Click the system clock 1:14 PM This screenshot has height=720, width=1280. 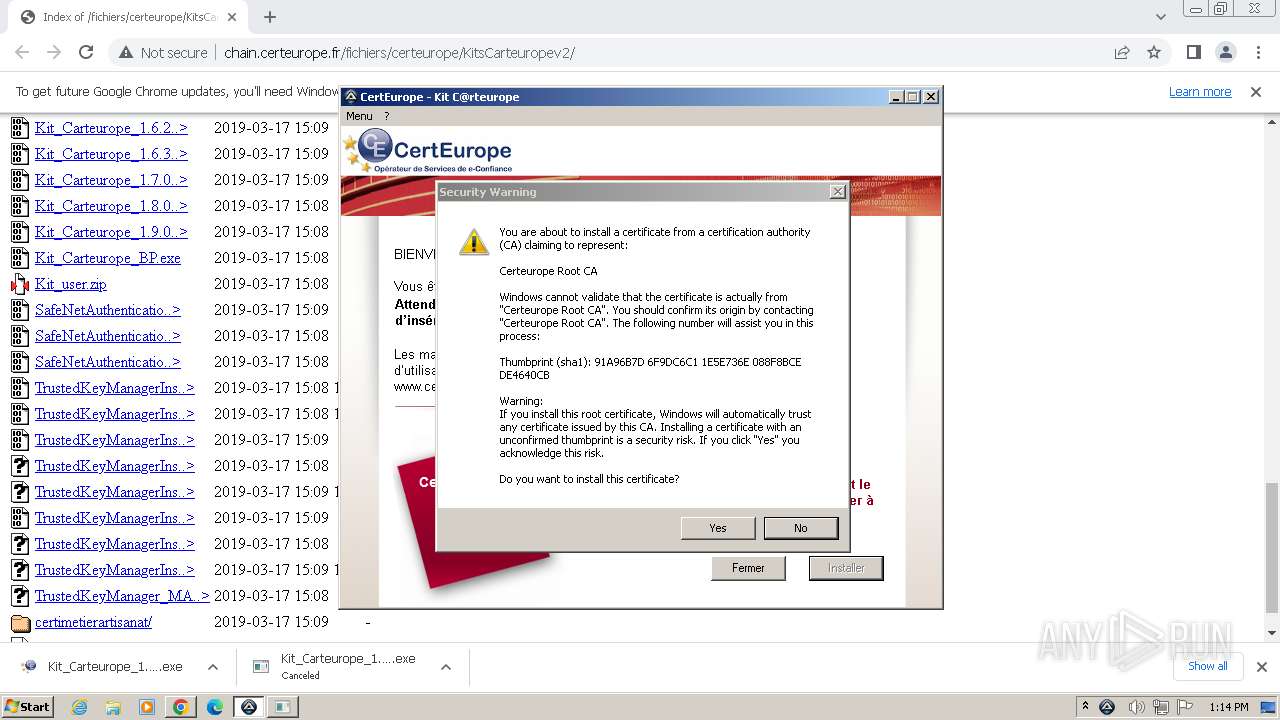point(1228,707)
